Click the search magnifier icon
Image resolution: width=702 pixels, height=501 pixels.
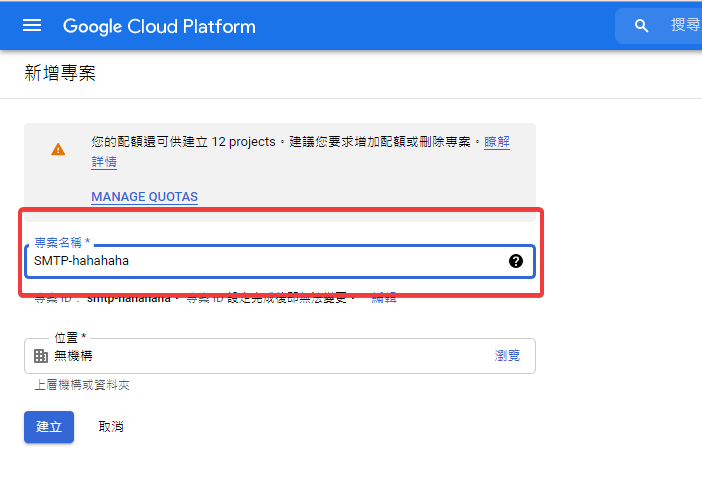(641, 26)
